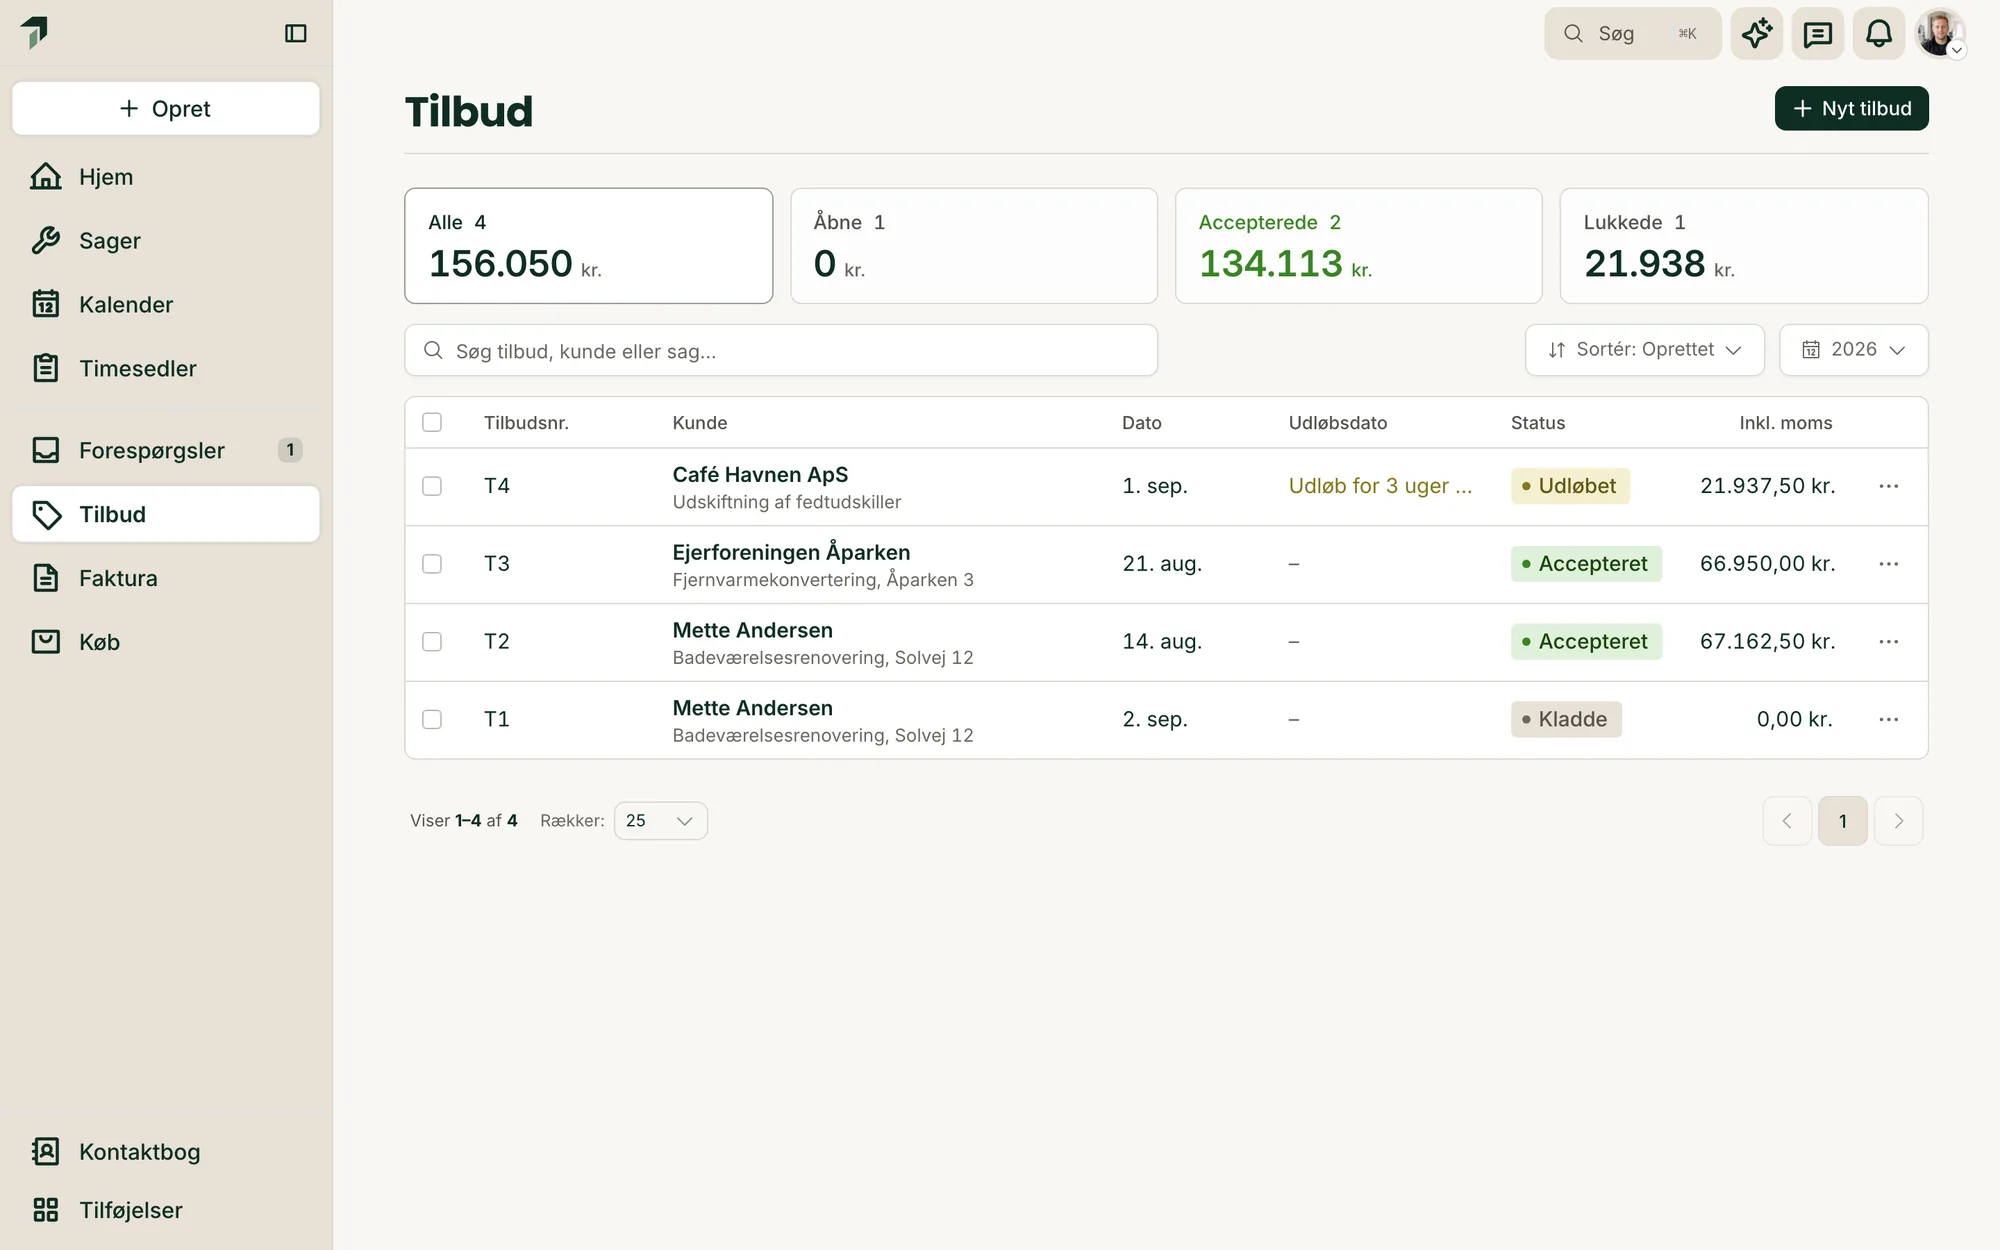Click the Nyt tilbud button
Image resolution: width=2000 pixels, height=1250 pixels.
pyautogui.click(x=1851, y=108)
